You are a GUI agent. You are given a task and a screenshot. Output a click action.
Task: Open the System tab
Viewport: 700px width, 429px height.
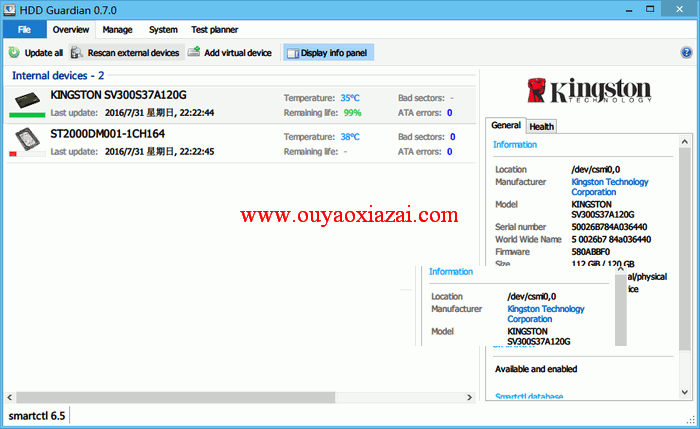(x=163, y=30)
